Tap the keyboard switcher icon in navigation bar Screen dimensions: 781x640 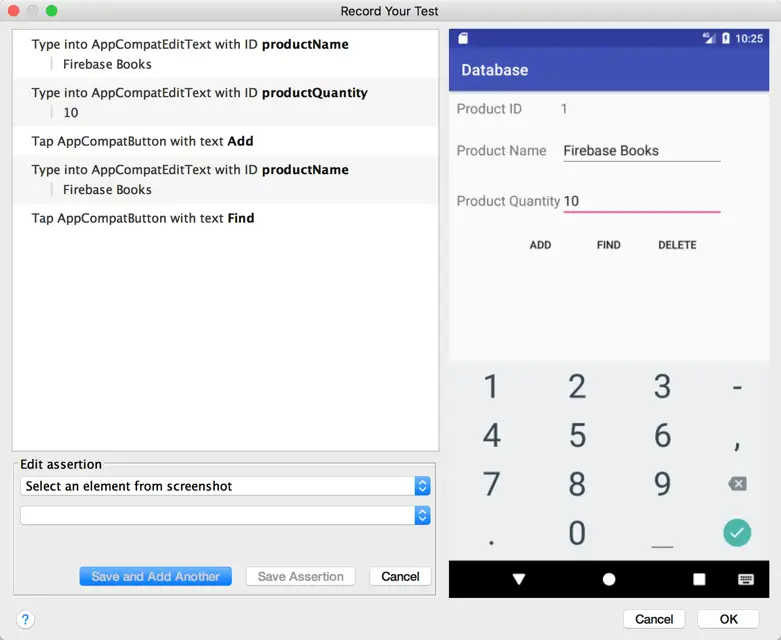point(745,579)
